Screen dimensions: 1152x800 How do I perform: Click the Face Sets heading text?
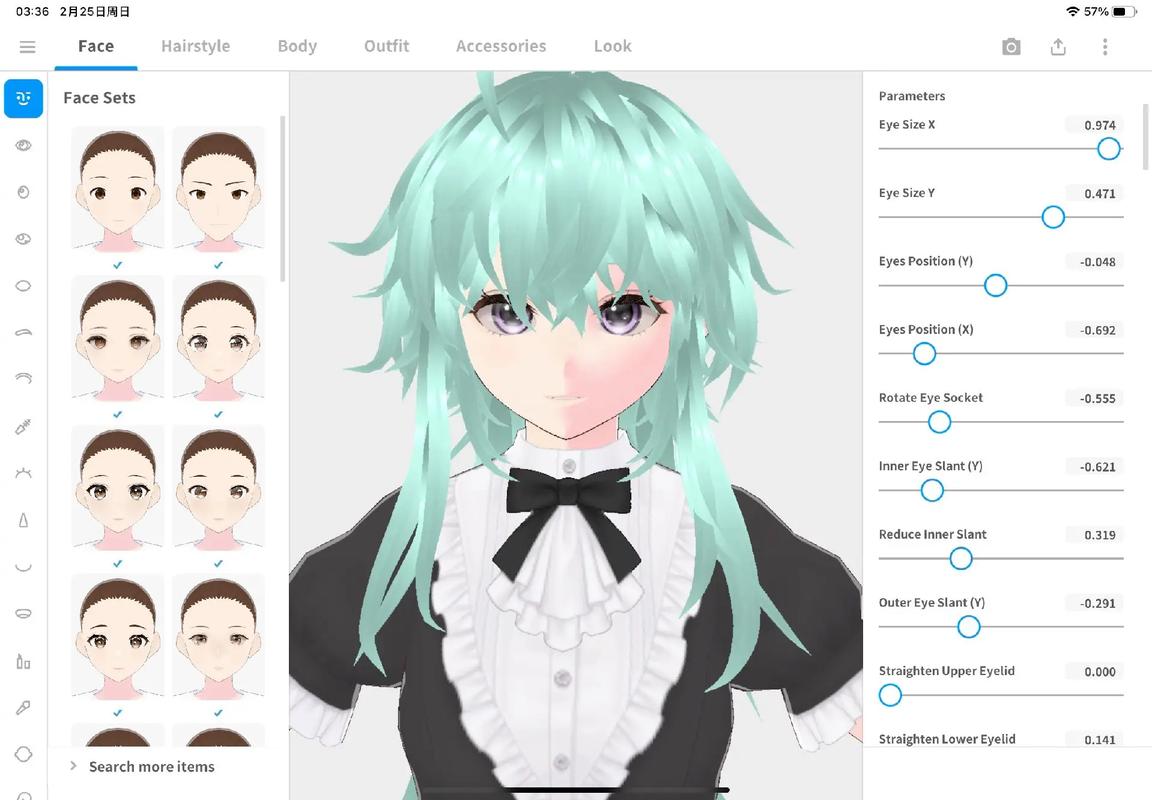99,98
